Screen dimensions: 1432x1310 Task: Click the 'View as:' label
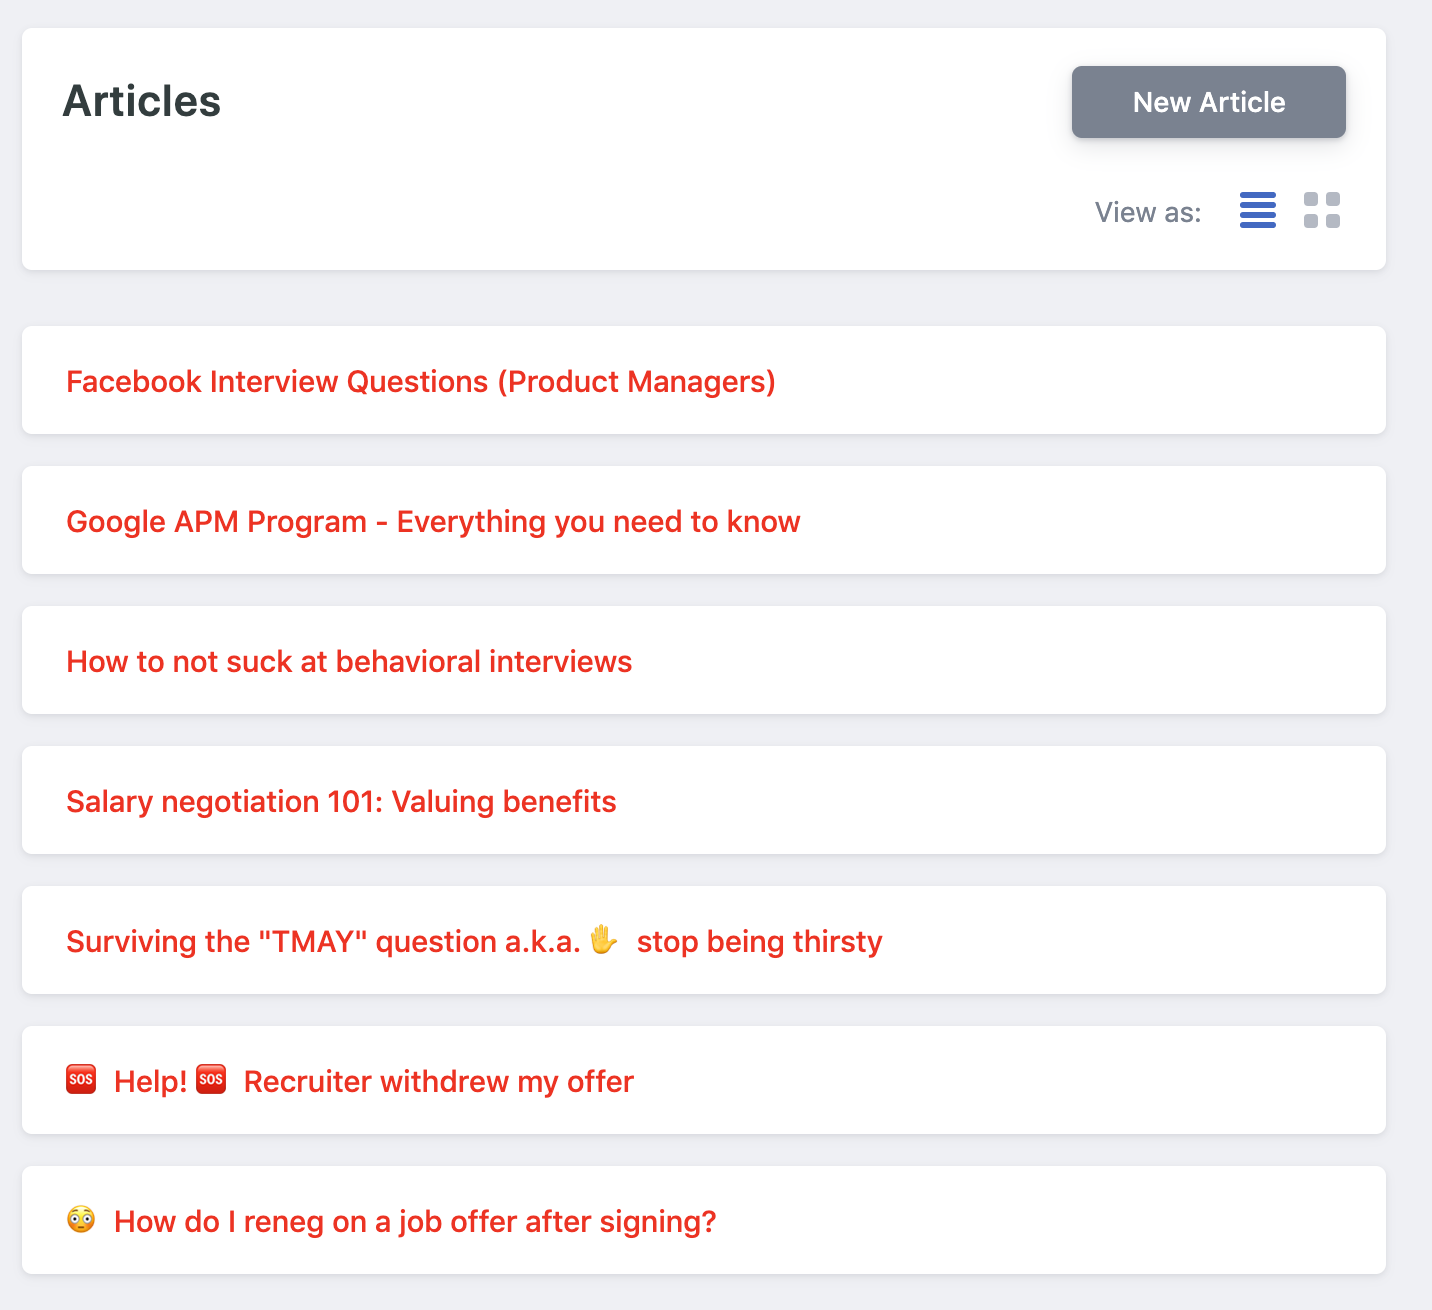(1148, 212)
